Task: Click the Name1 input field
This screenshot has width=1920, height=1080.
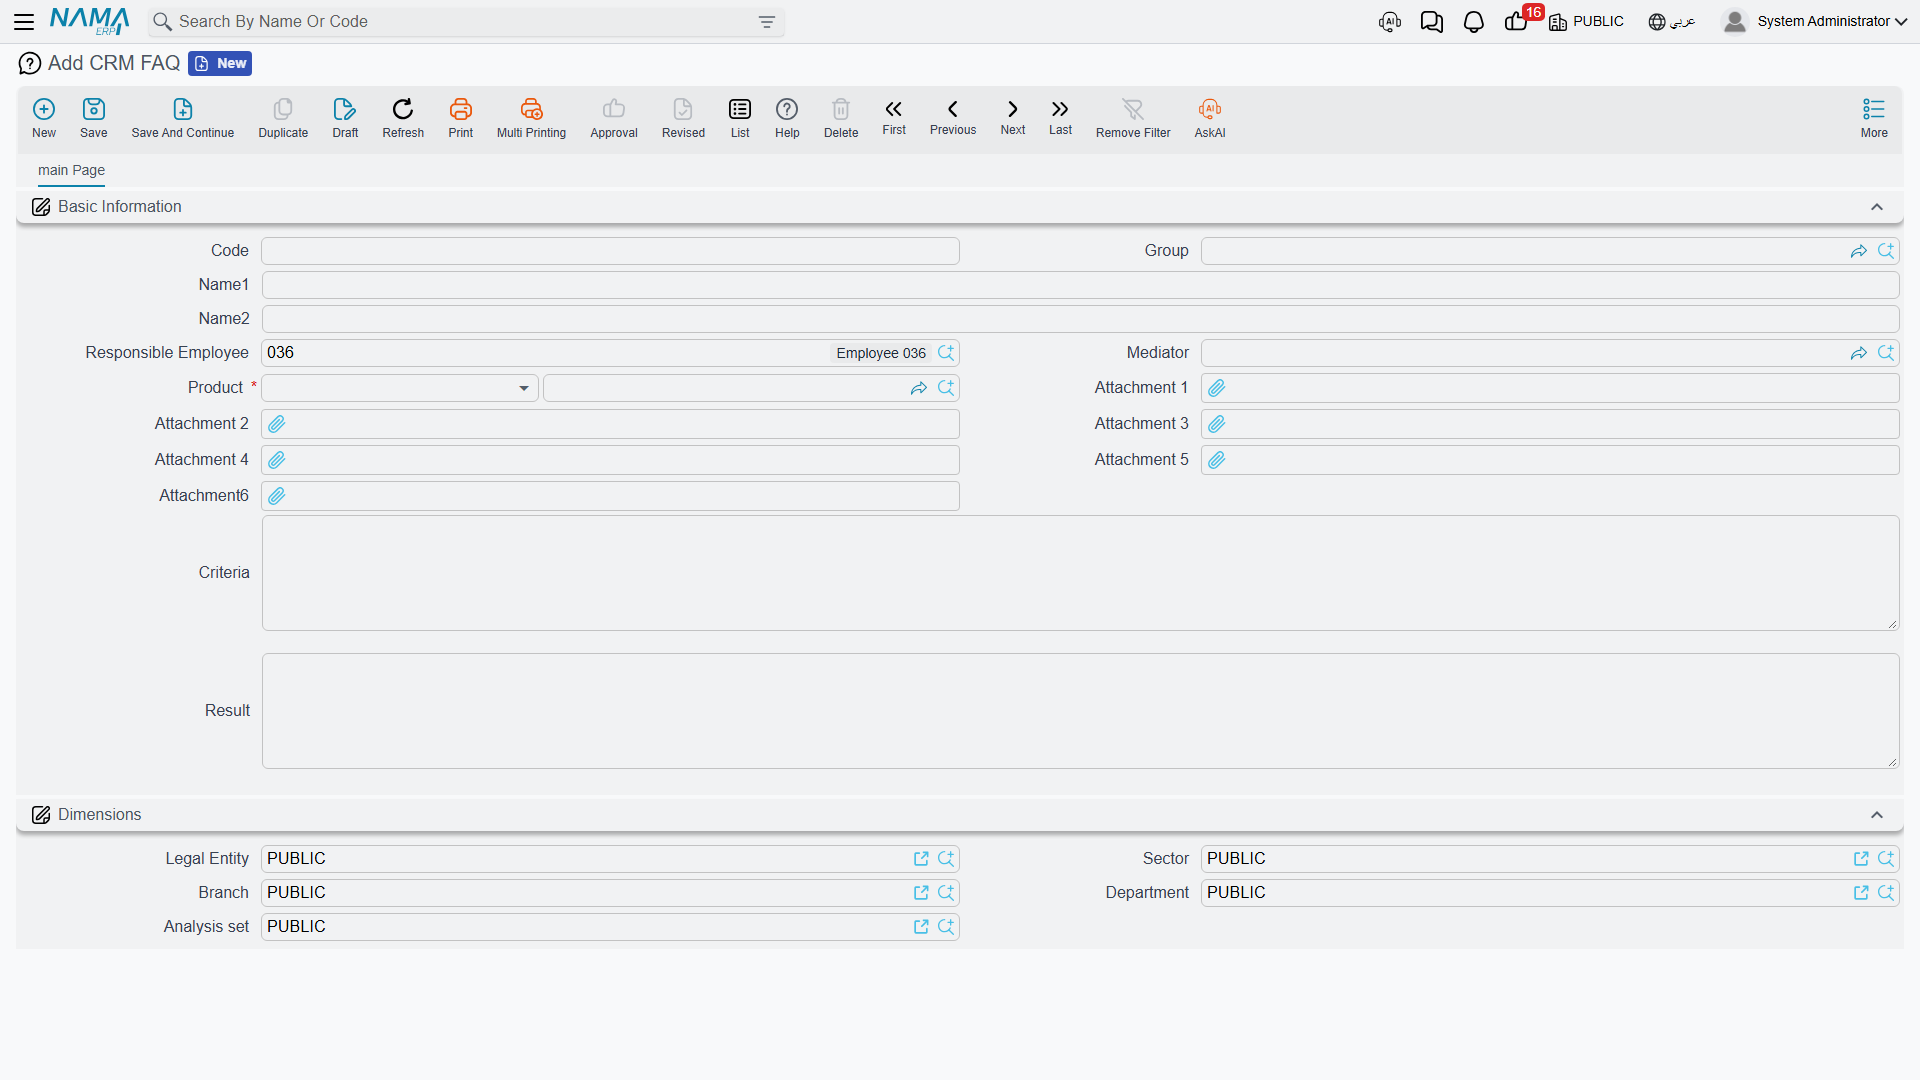Action: tap(1080, 285)
